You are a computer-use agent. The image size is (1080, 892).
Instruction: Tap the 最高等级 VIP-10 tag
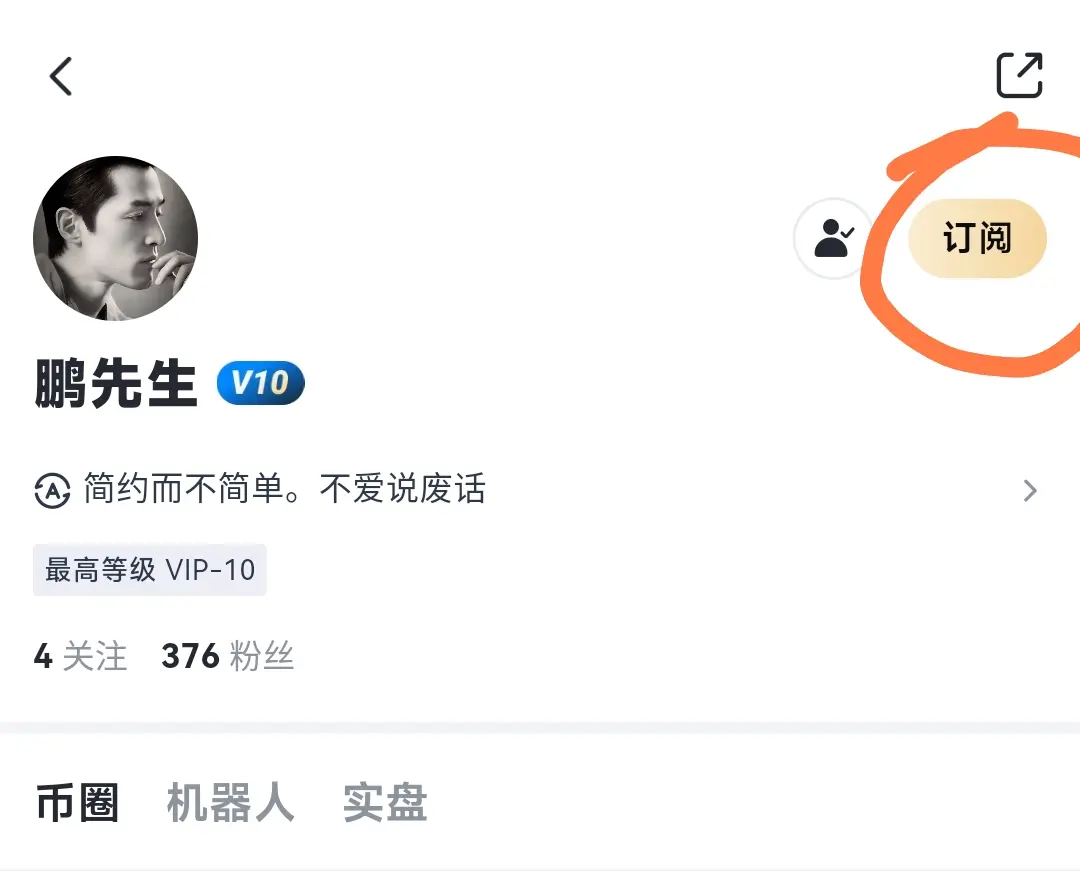(x=149, y=570)
